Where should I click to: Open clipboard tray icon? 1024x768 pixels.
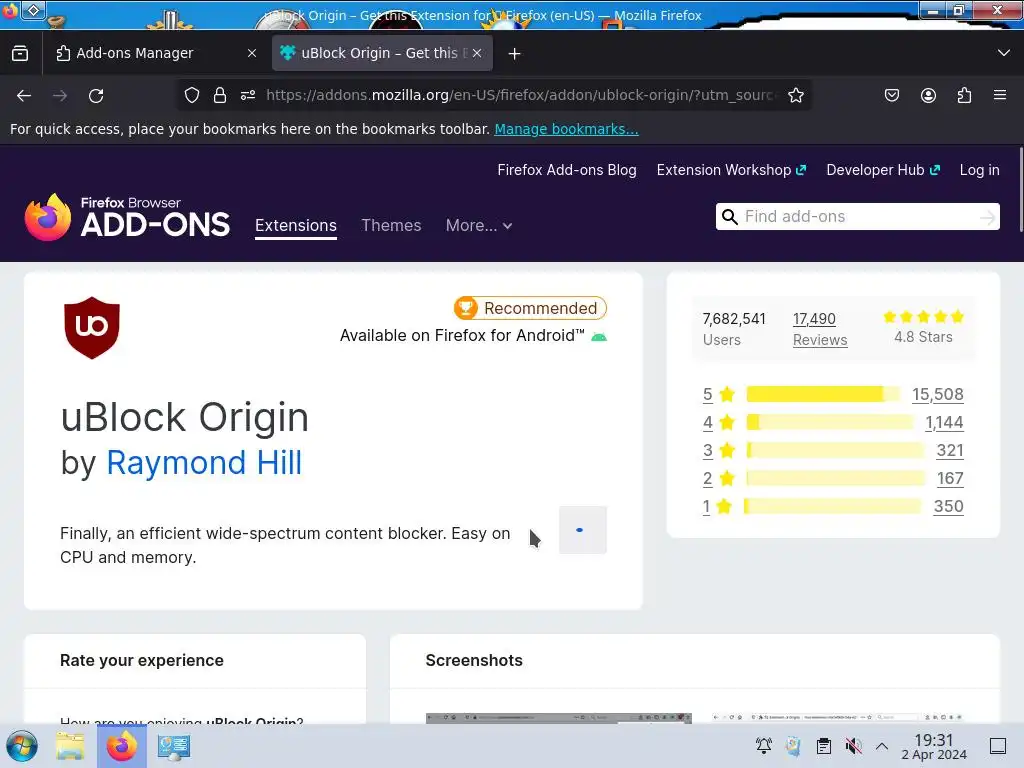[x=824, y=746]
